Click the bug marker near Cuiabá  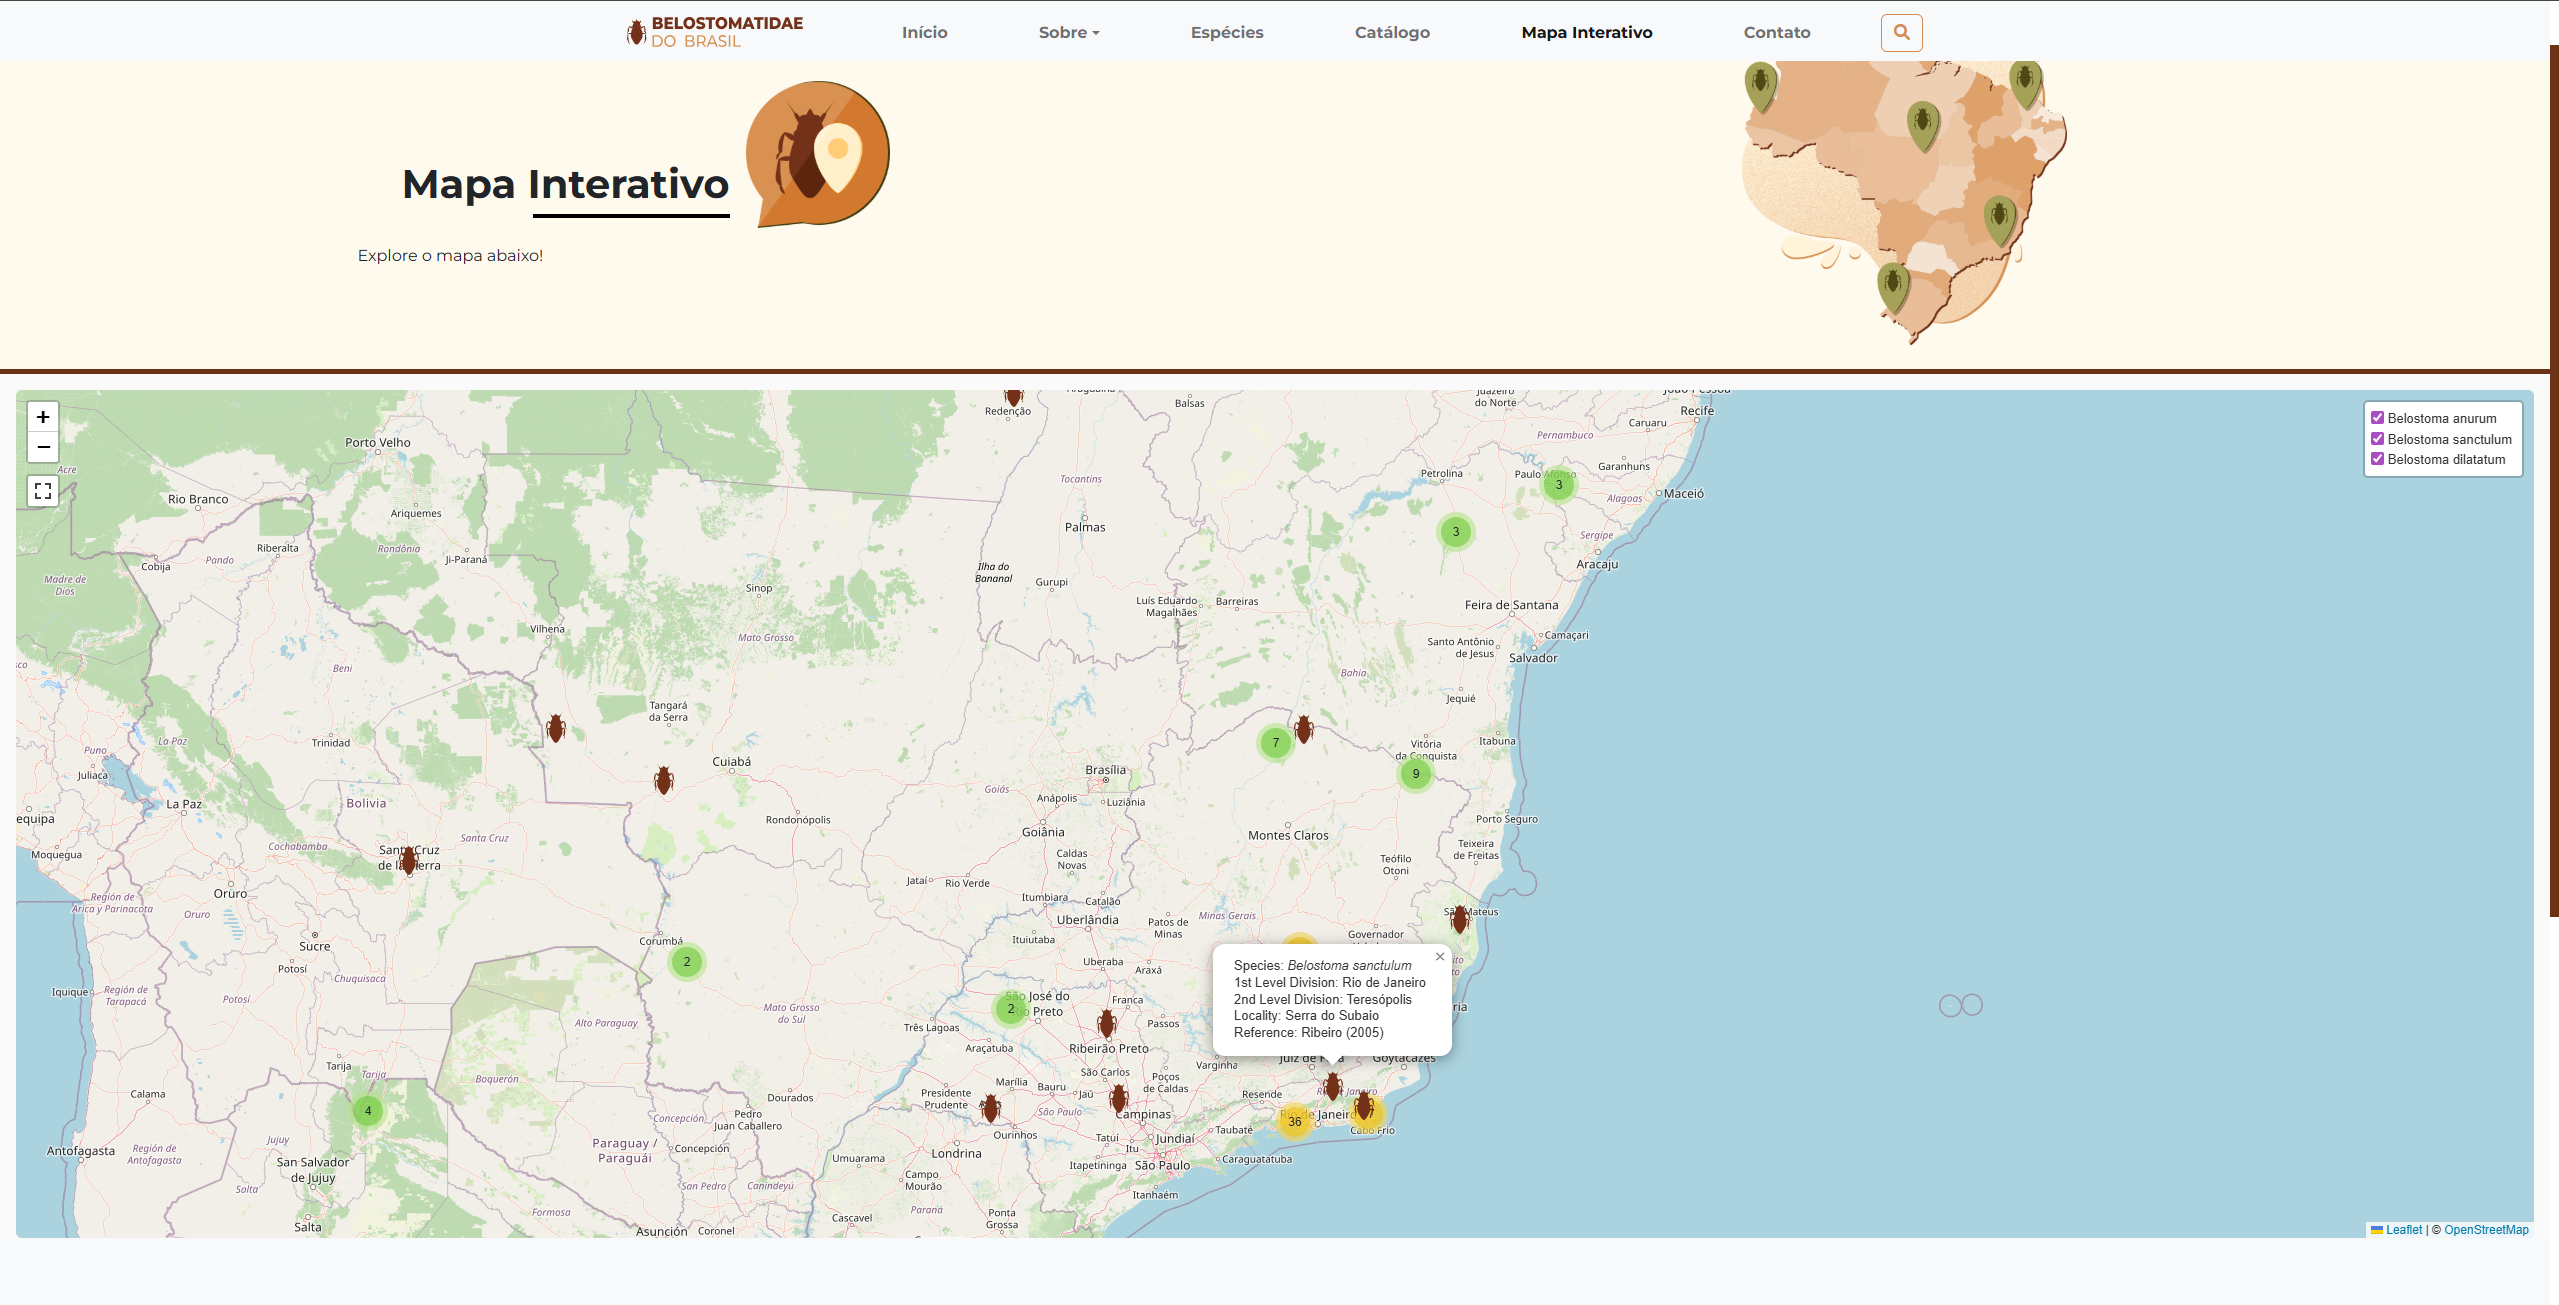(664, 780)
